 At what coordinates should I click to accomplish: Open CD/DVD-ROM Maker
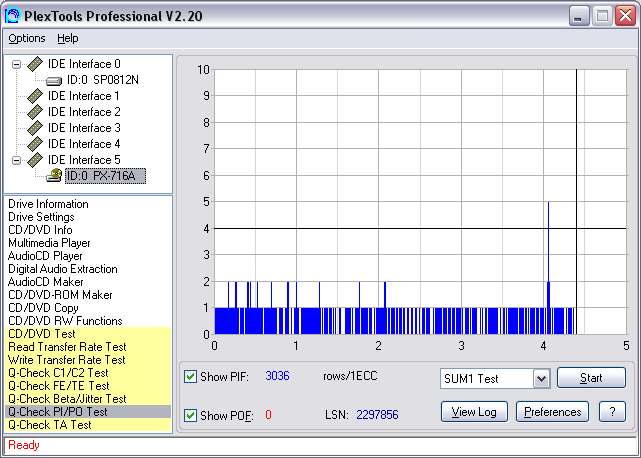coord(60,295)
